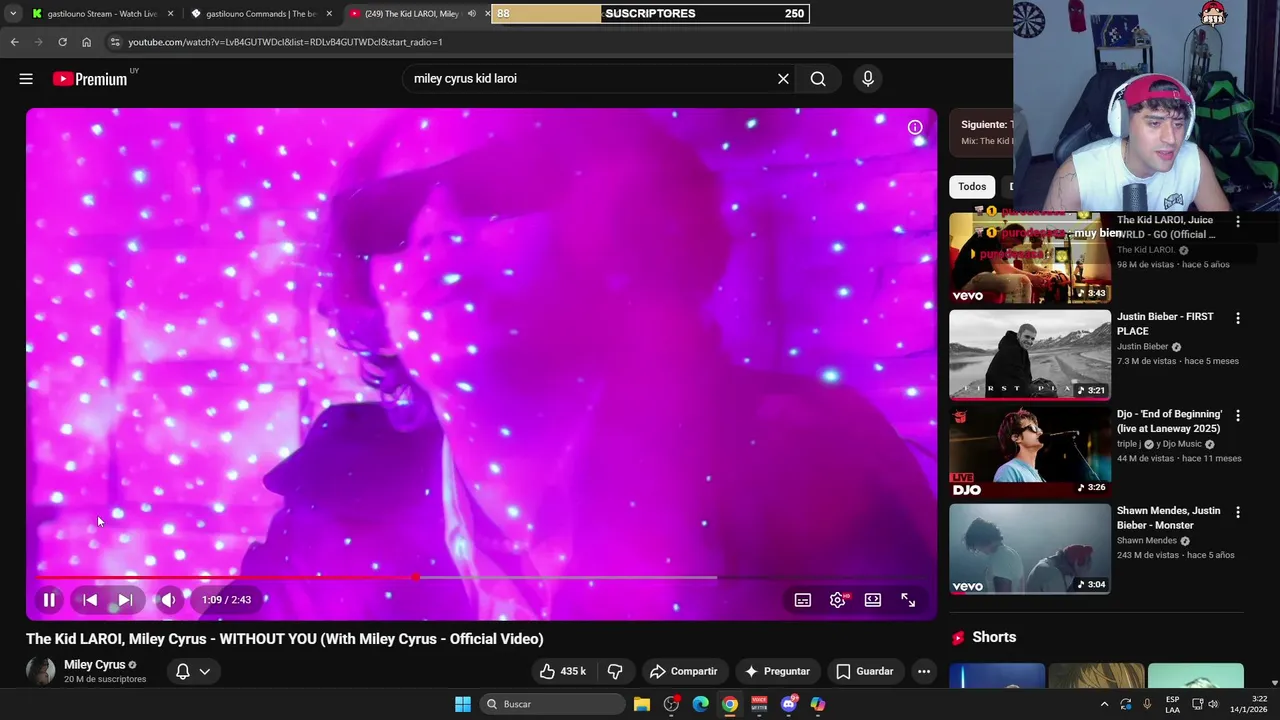Click the video info card icon
This screenshot has height=720, width=1280.
[915, 127]
